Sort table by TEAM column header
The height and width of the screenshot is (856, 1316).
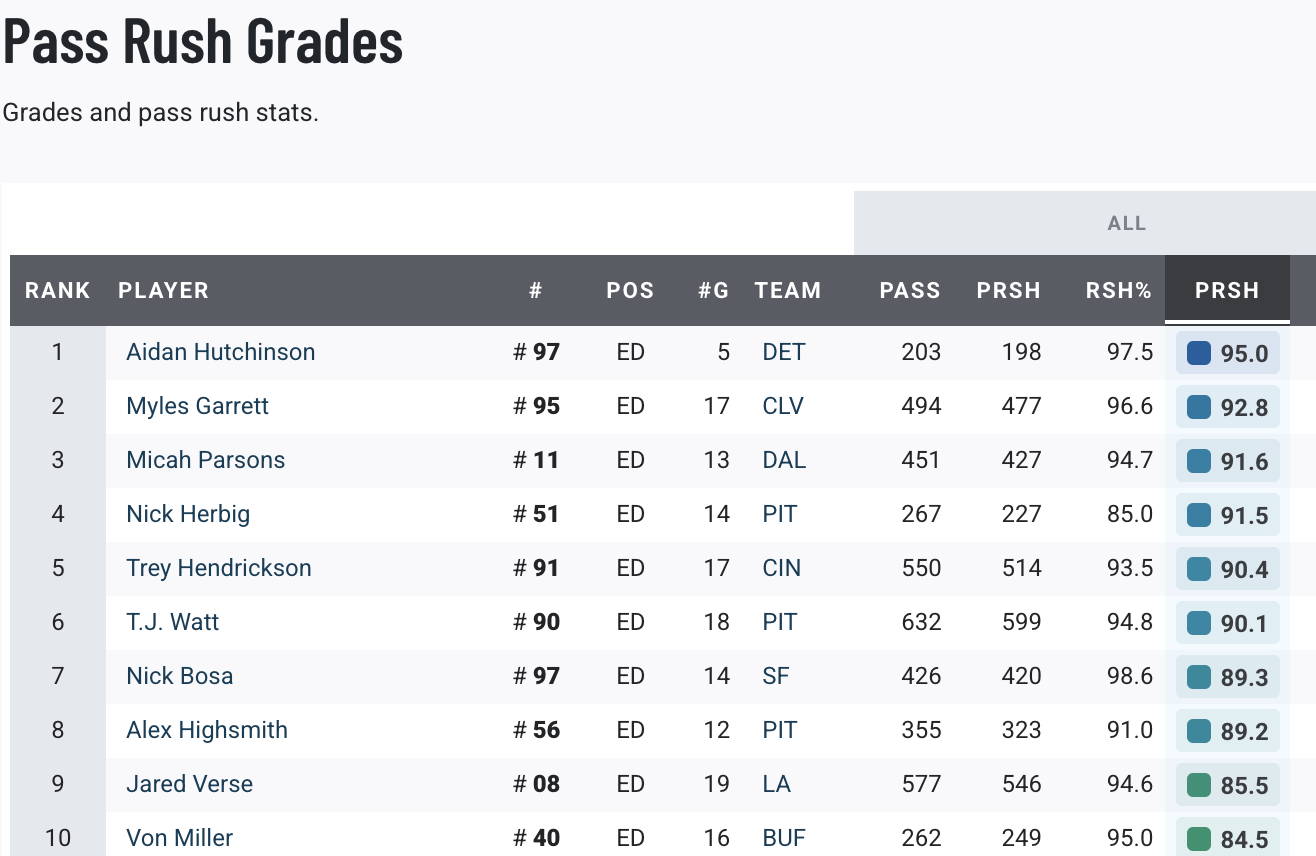point(788,291)
